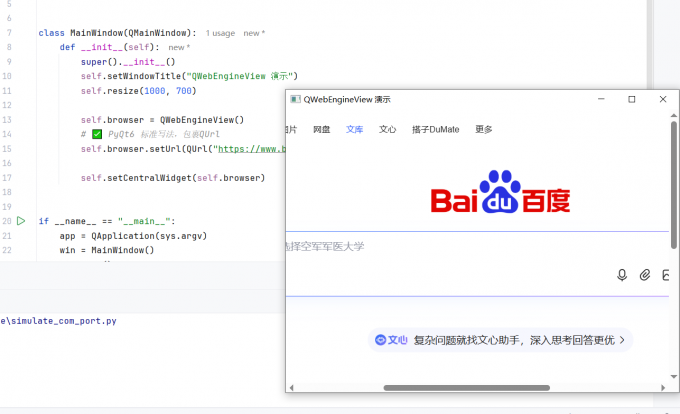Click the Baidu search input box
The image size is (680, 414).
click(x=477, y=264)
